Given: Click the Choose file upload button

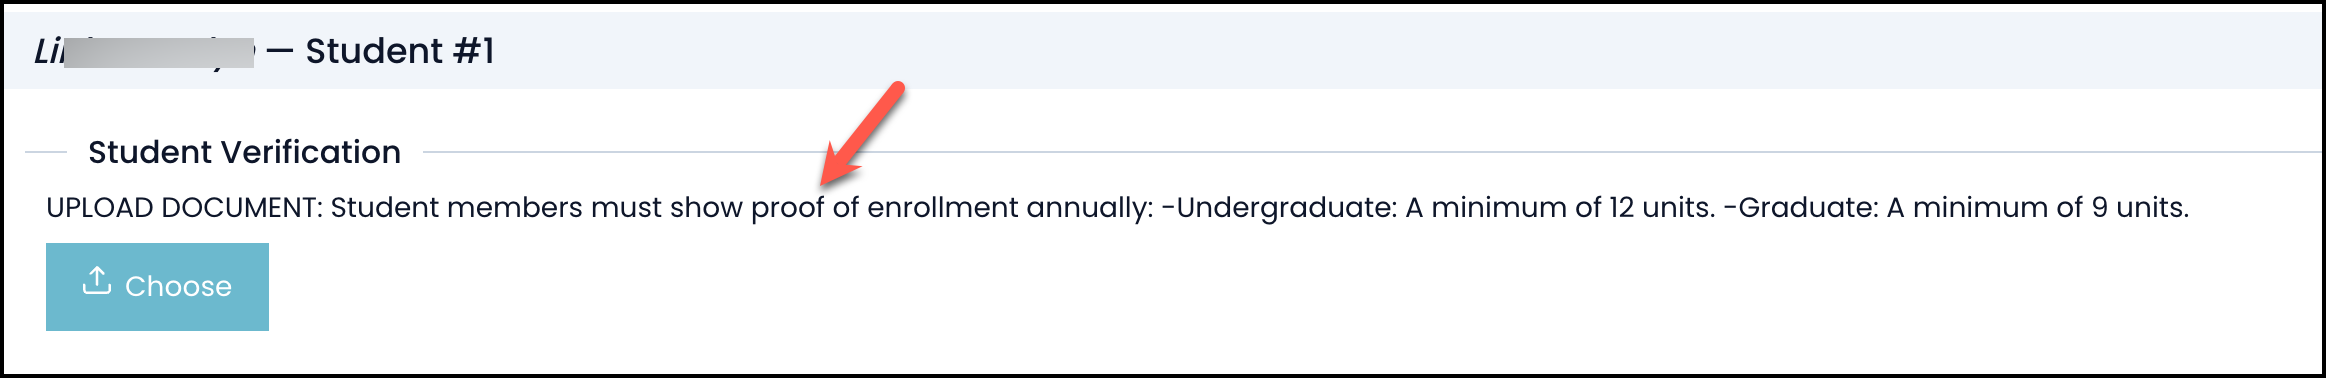Looking at the screenshot, I should pyautogui.click(x=157, y=287).
